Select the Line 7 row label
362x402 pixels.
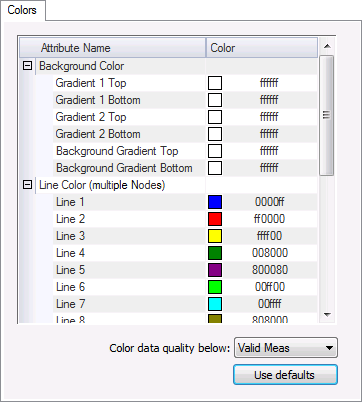click(x=70, y=304)
